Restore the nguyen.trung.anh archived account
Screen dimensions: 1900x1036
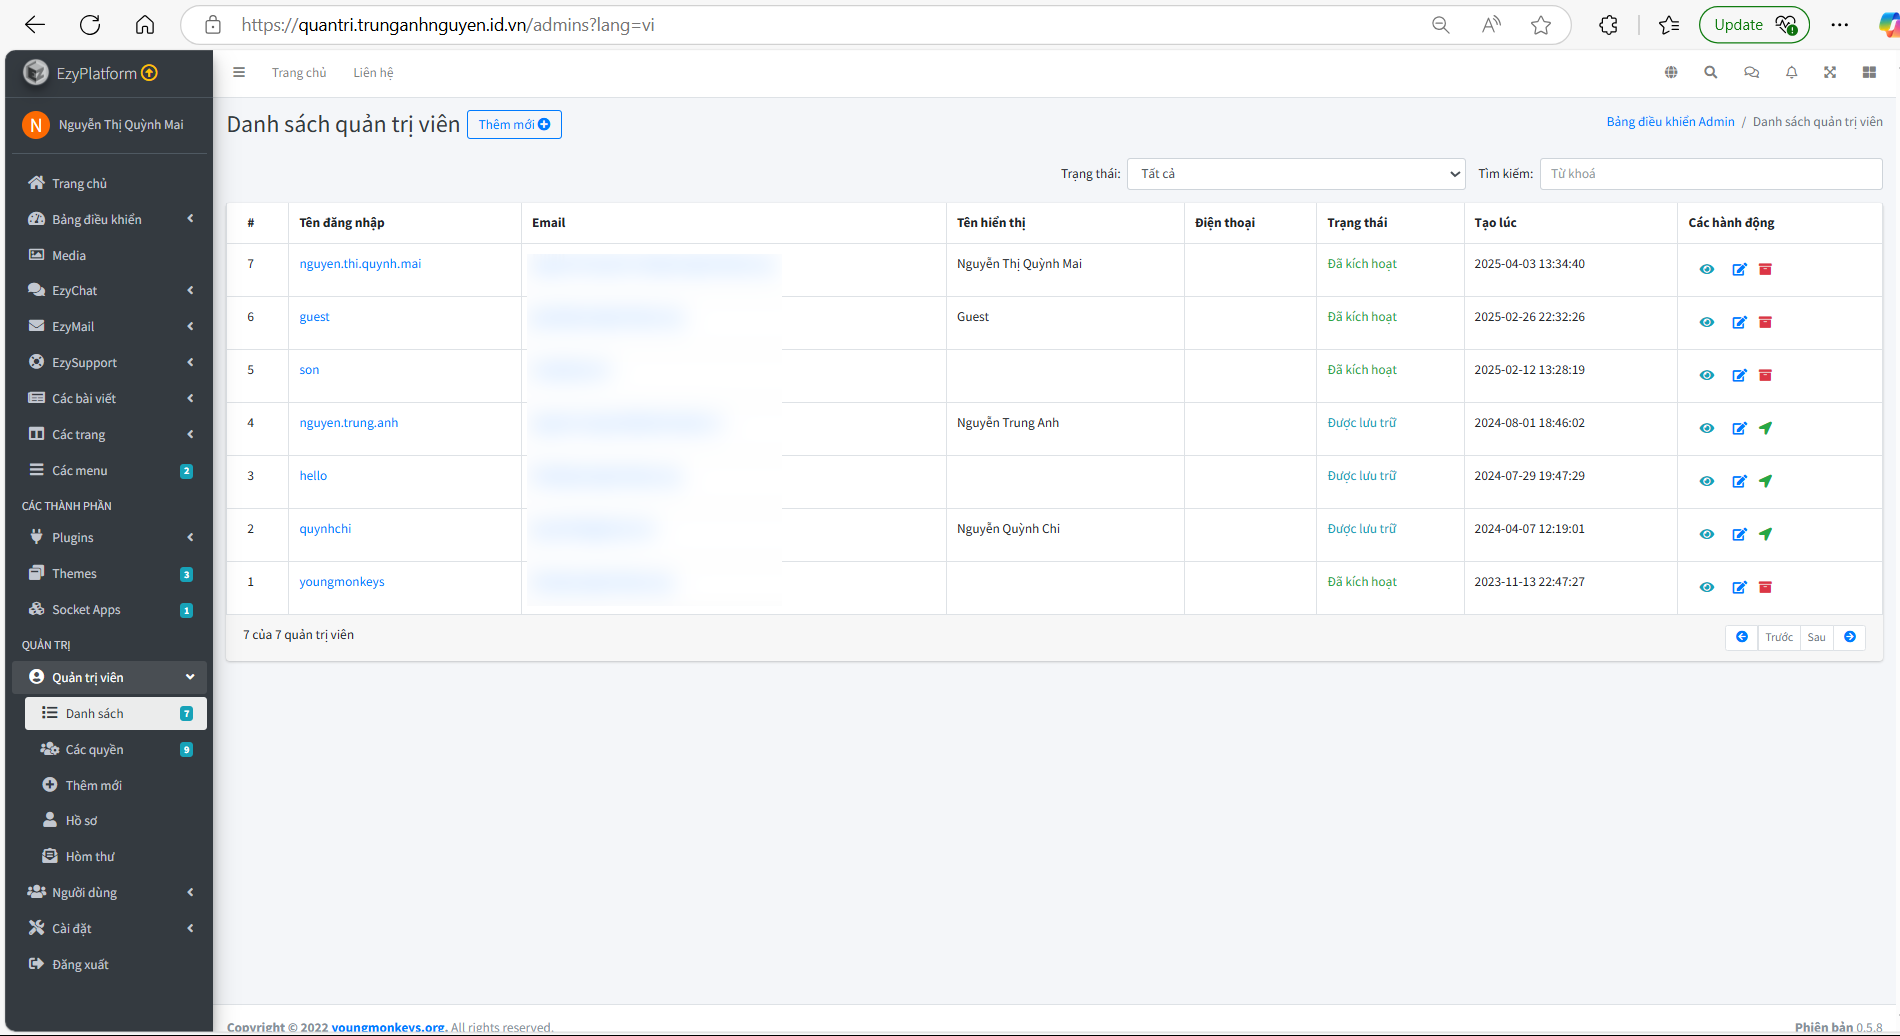1766,429
